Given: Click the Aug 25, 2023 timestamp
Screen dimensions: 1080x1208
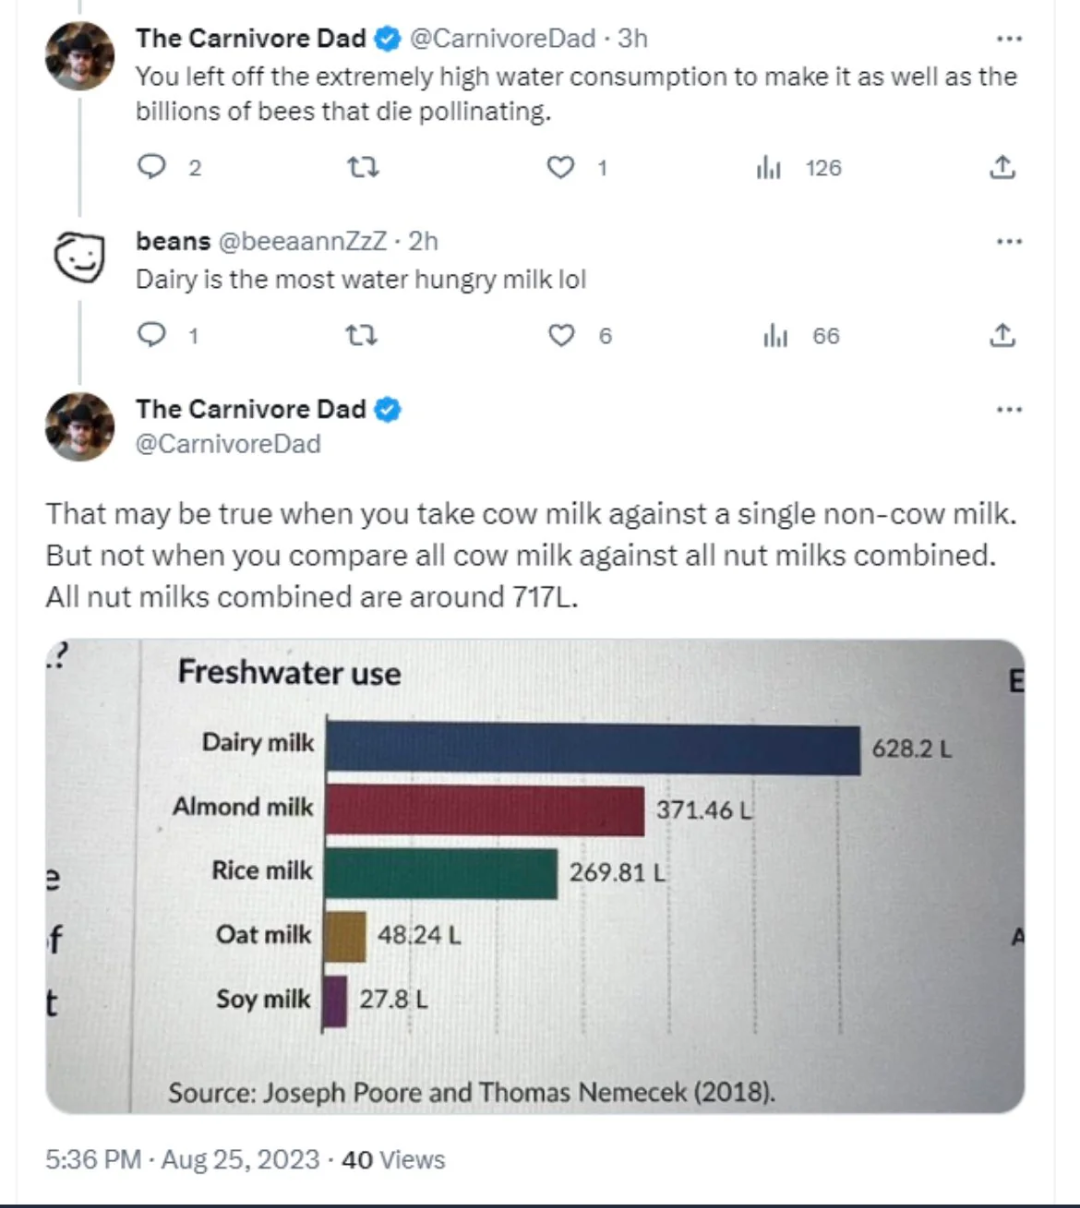Looking at the screenshot, I should click(x=240, y=1160).
